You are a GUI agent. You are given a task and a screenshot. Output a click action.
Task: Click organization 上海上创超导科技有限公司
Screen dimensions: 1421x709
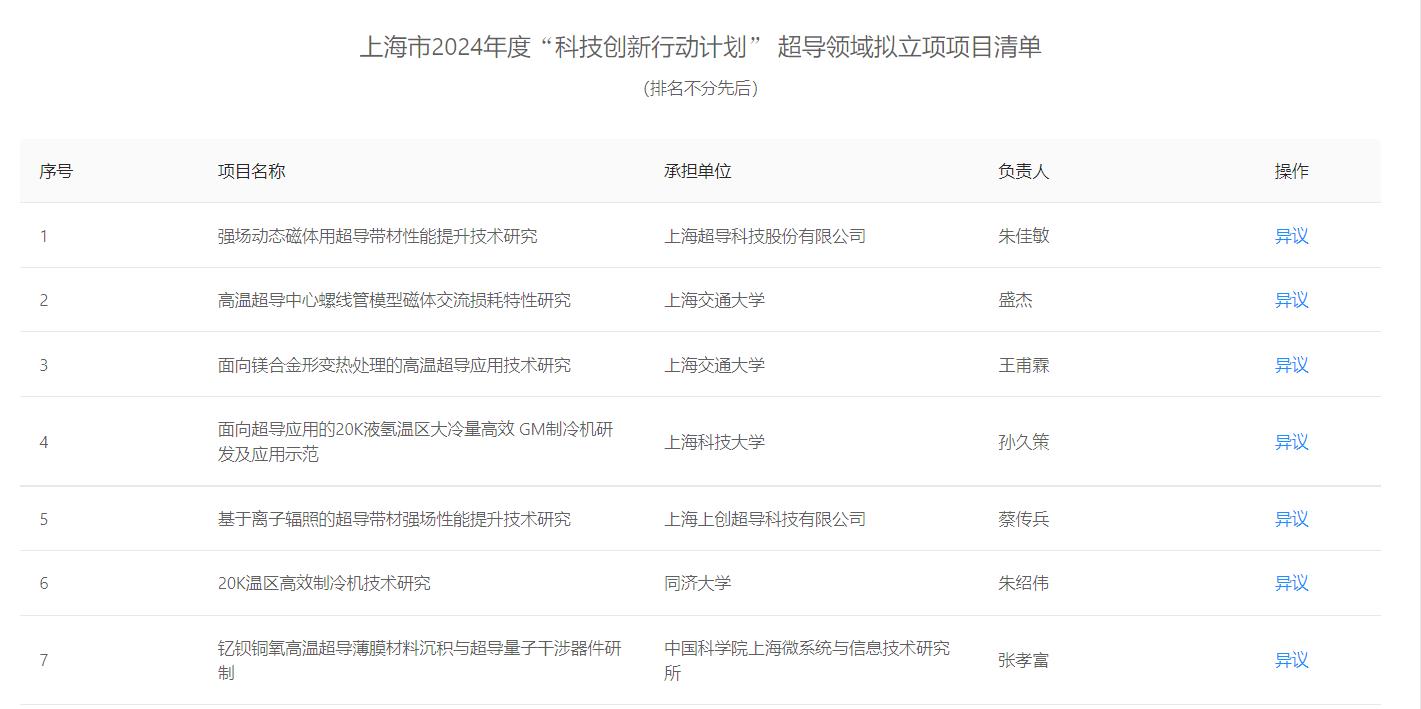[765, 519]
